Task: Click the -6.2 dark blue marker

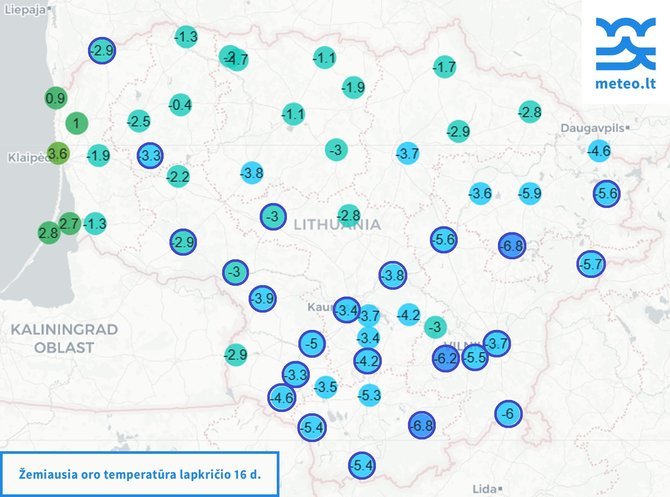Action: (446, 358)
